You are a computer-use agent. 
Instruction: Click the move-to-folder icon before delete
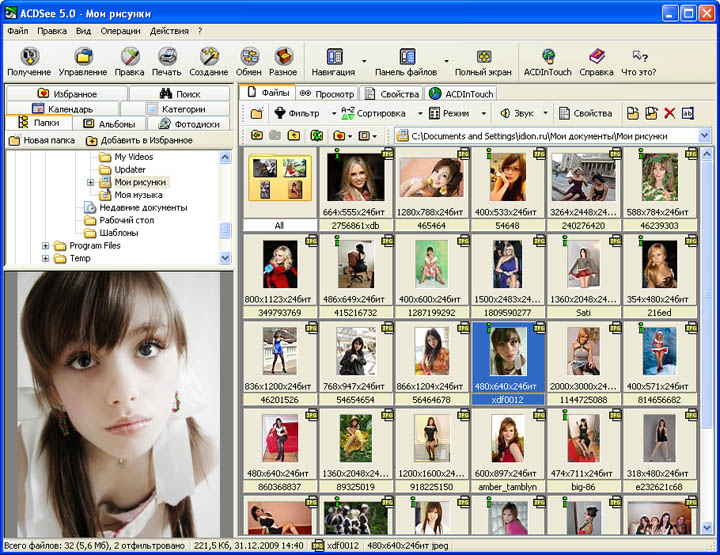pyautogui.click(x=651, y=113)
